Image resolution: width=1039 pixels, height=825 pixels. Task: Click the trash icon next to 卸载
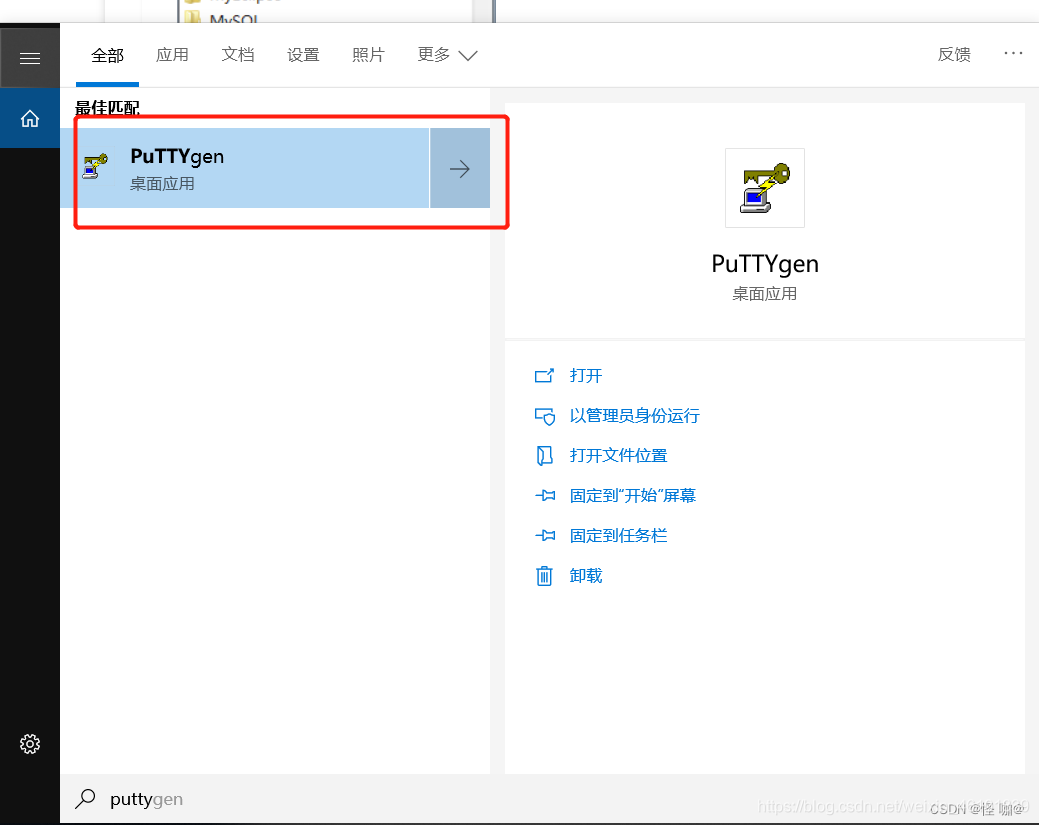coord(544,576)
